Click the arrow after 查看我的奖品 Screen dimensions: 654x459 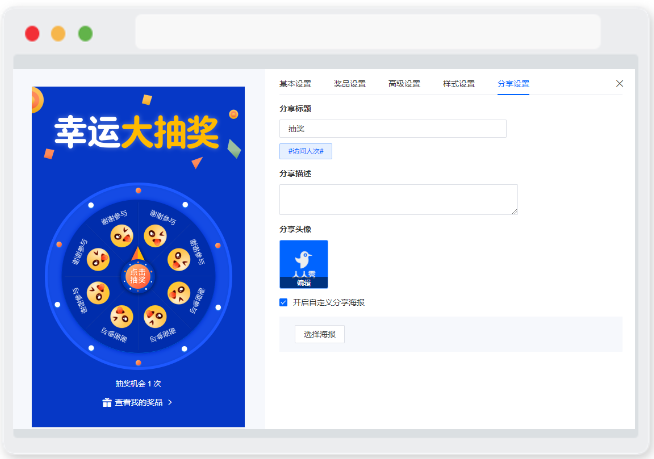coord(170,402)
